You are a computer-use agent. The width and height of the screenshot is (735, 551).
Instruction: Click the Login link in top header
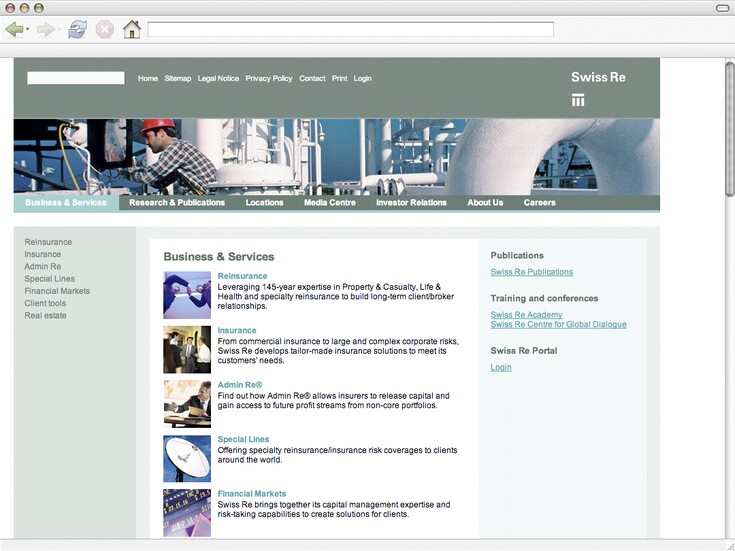click(362, 78)
